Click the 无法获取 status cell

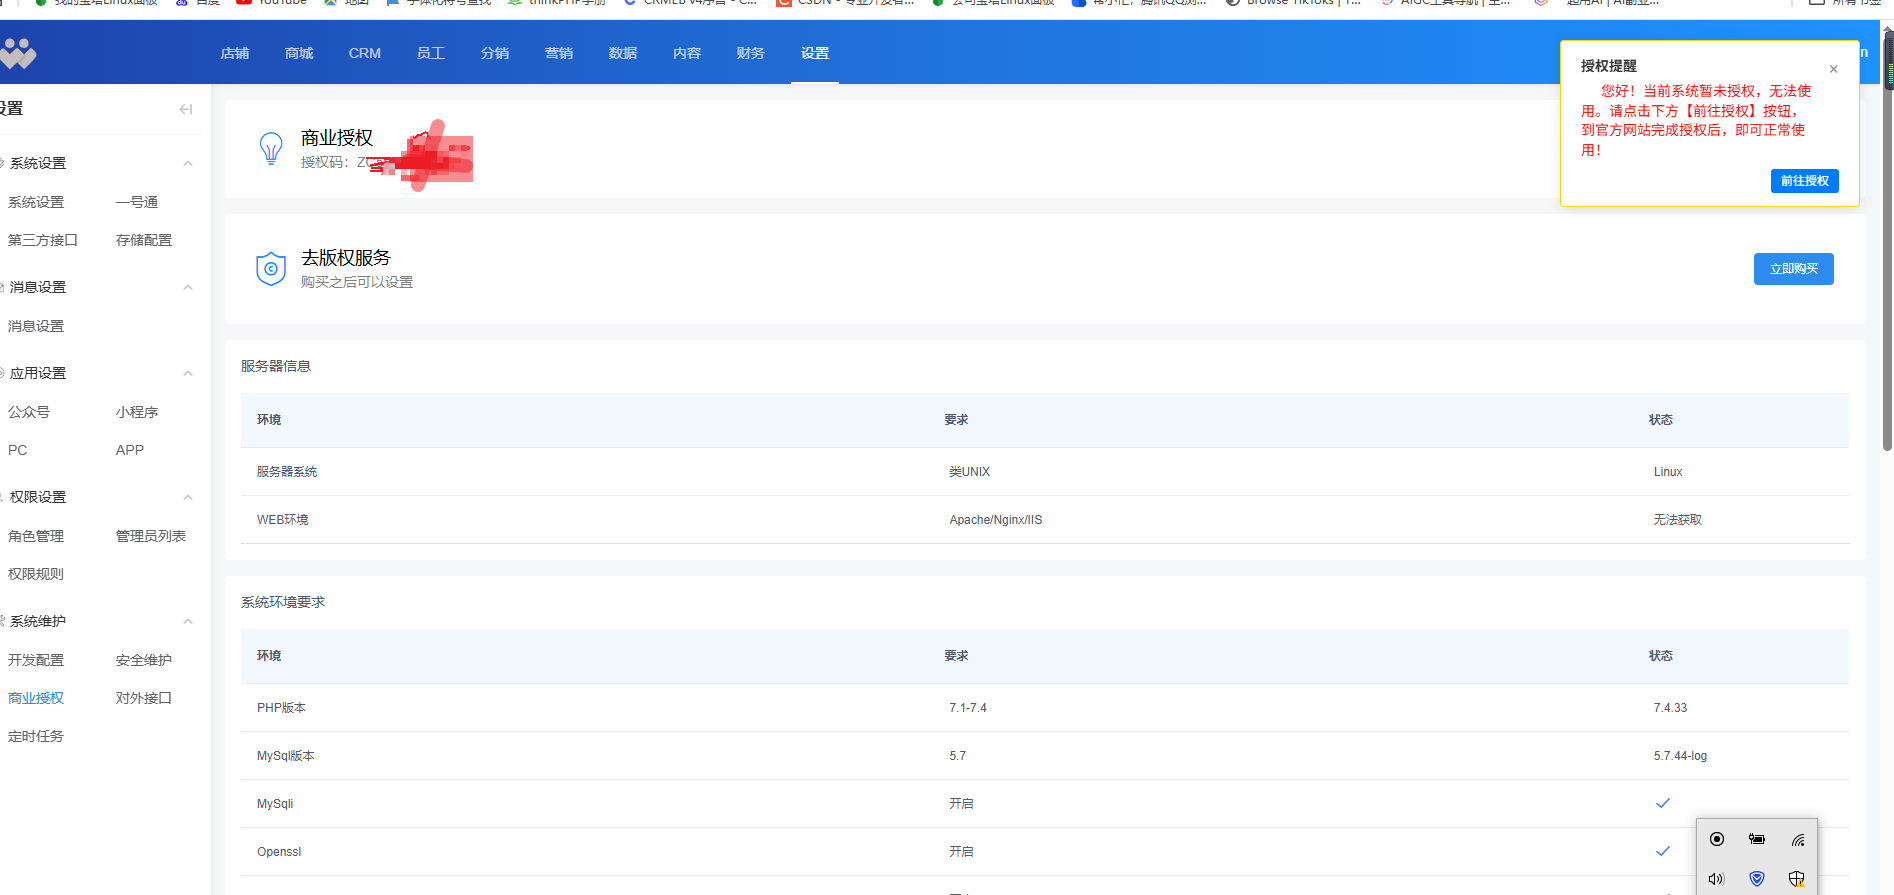click(1678, 520)
